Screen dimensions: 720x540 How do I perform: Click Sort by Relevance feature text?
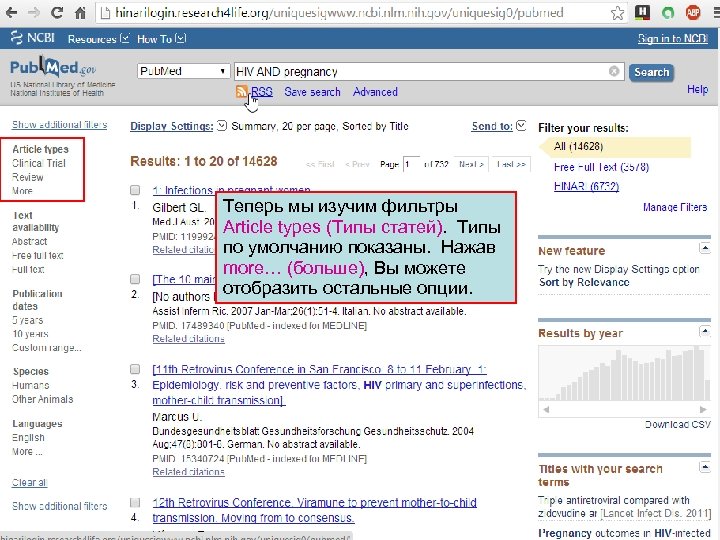click(x=584, y=282)
